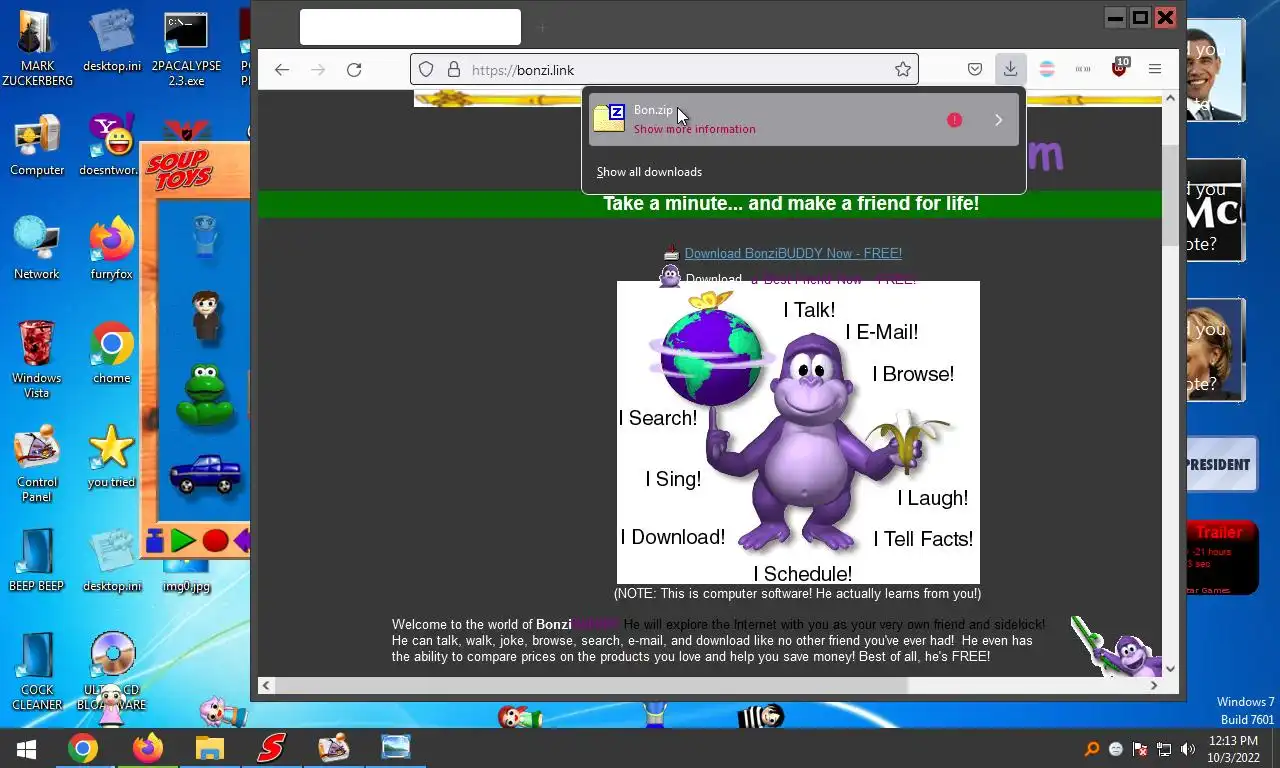Click the tracking protection shield icon

[426, 70]
